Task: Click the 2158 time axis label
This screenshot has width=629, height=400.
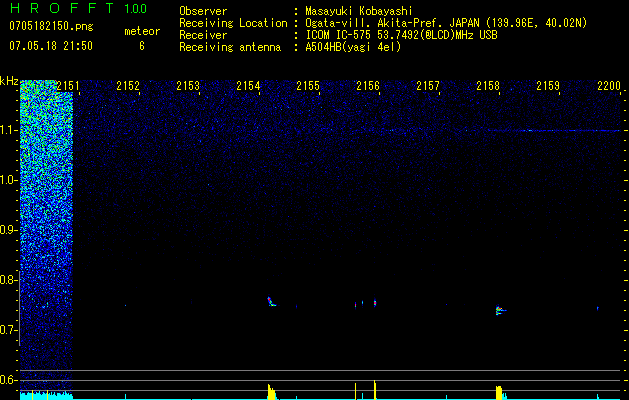Action: [488, 86]
